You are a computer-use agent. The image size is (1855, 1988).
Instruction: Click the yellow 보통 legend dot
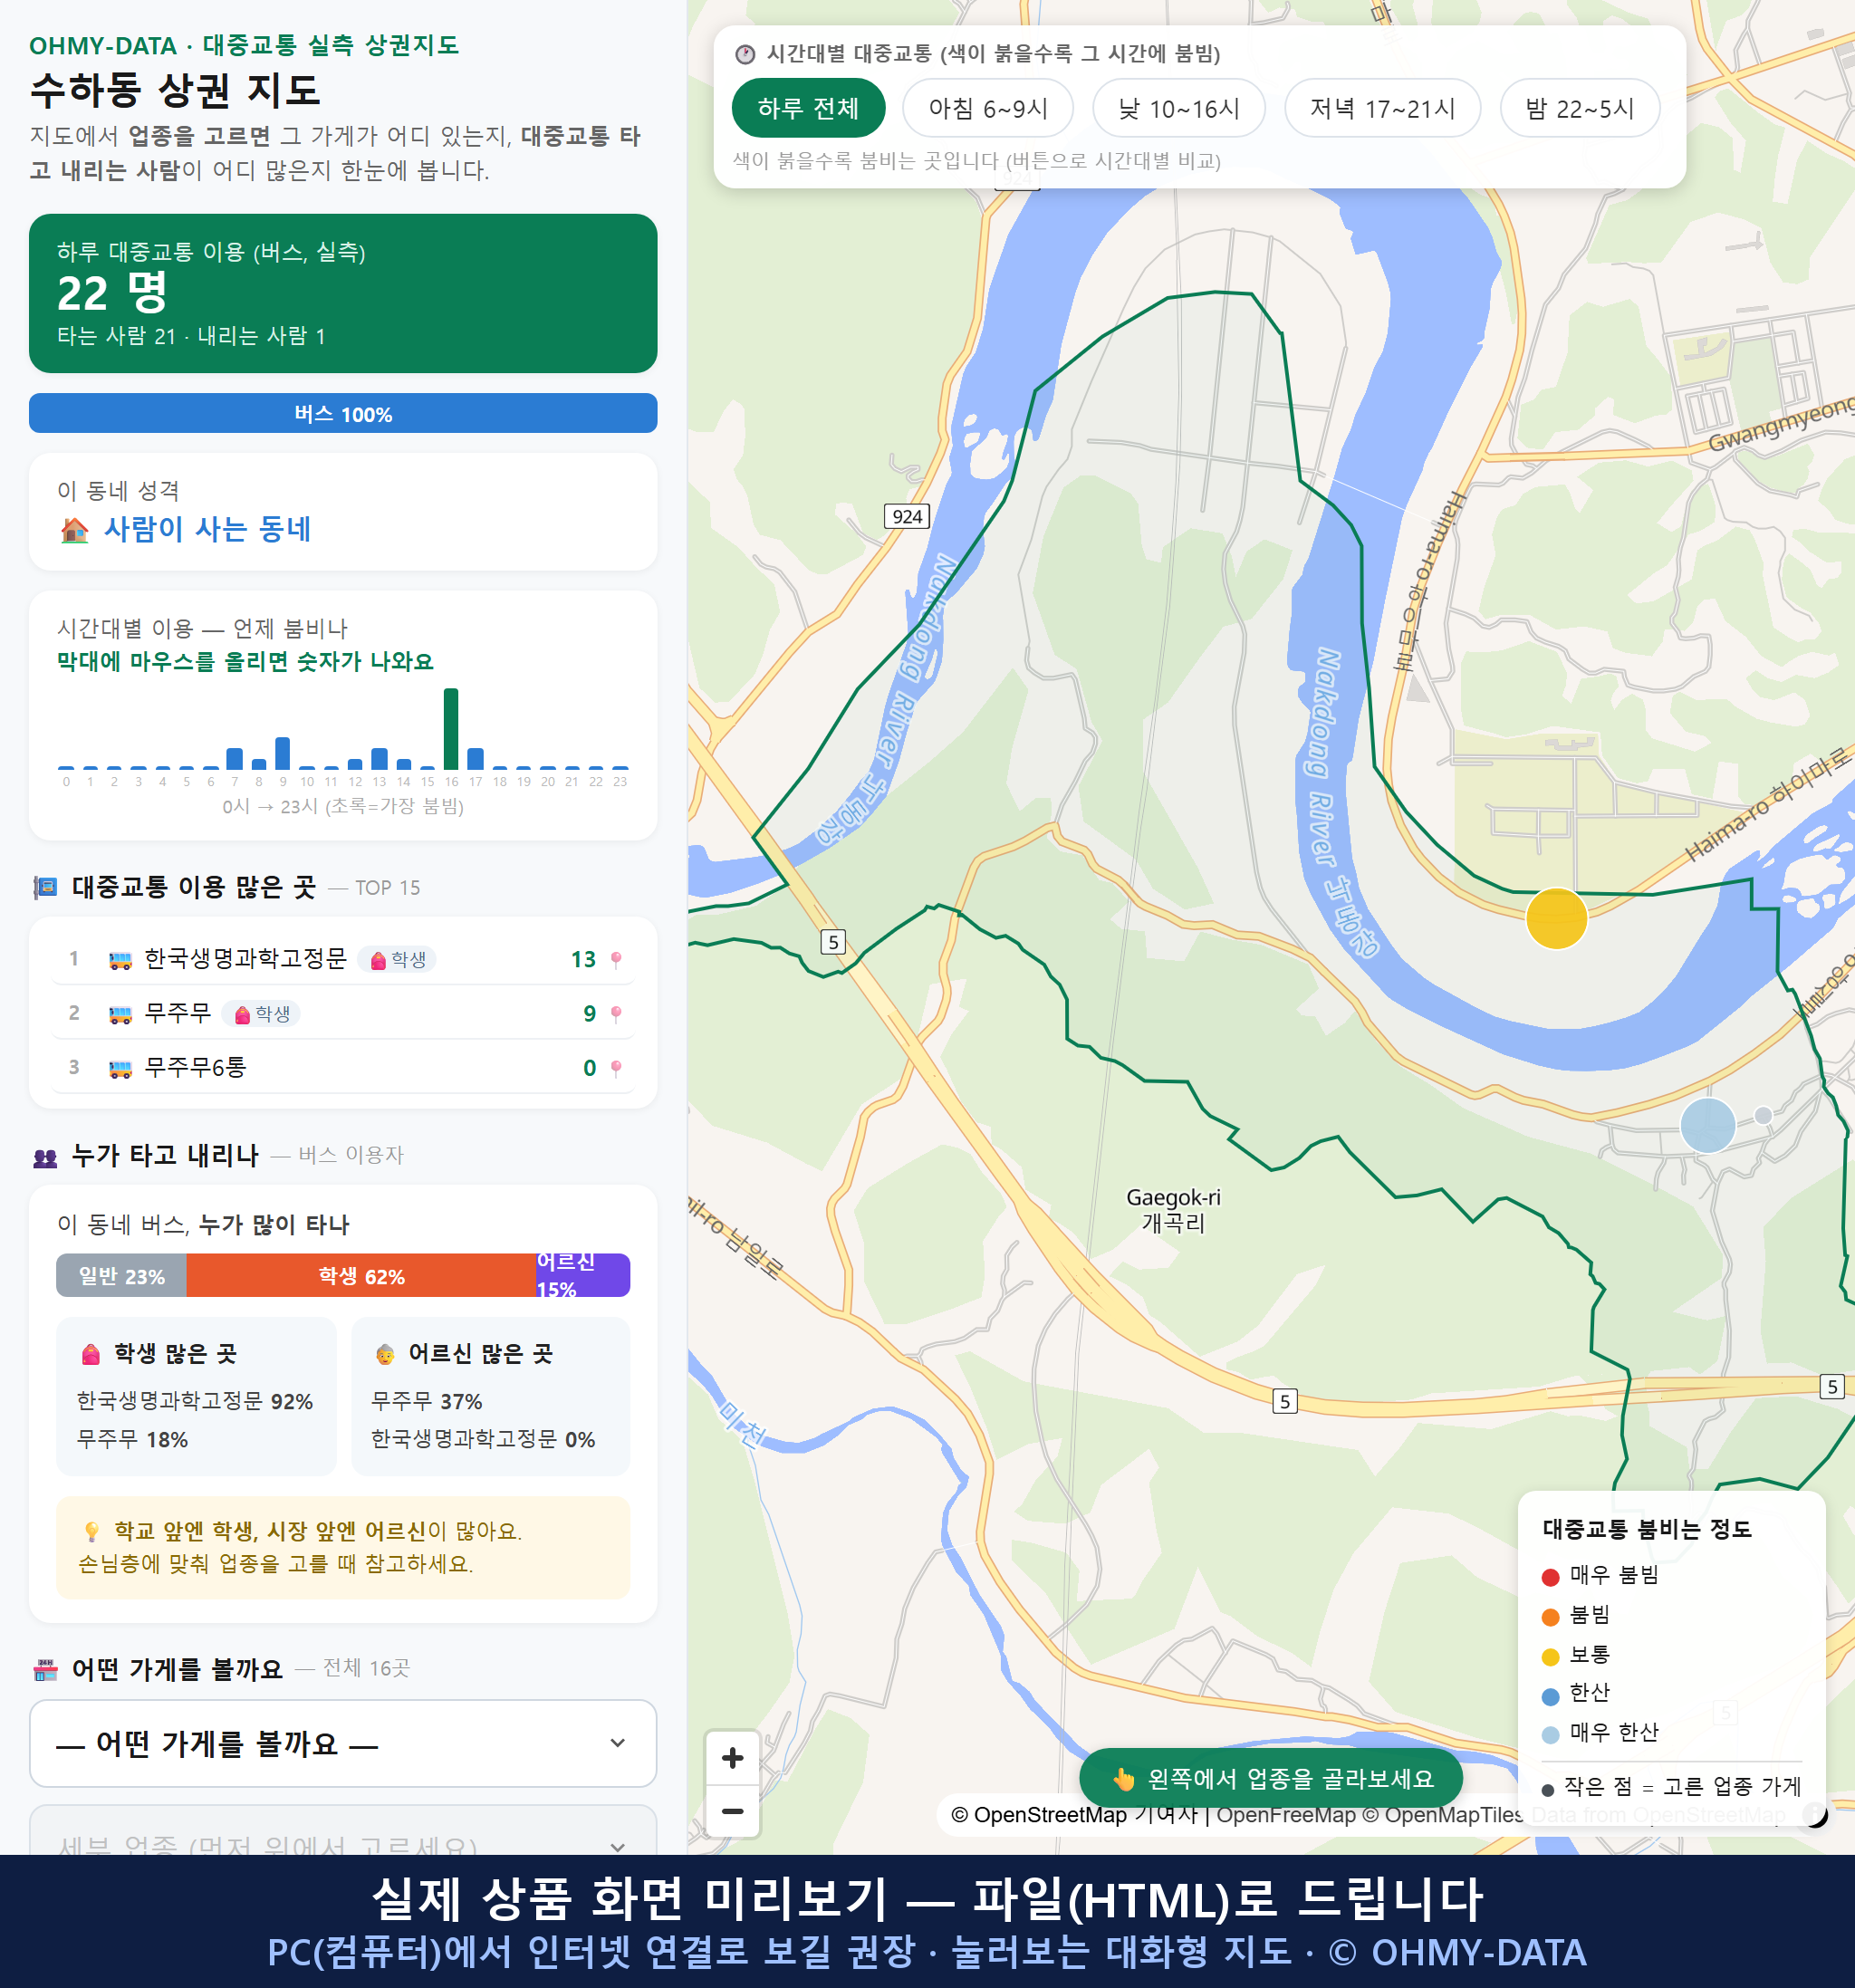[x=1550, y=1657]
